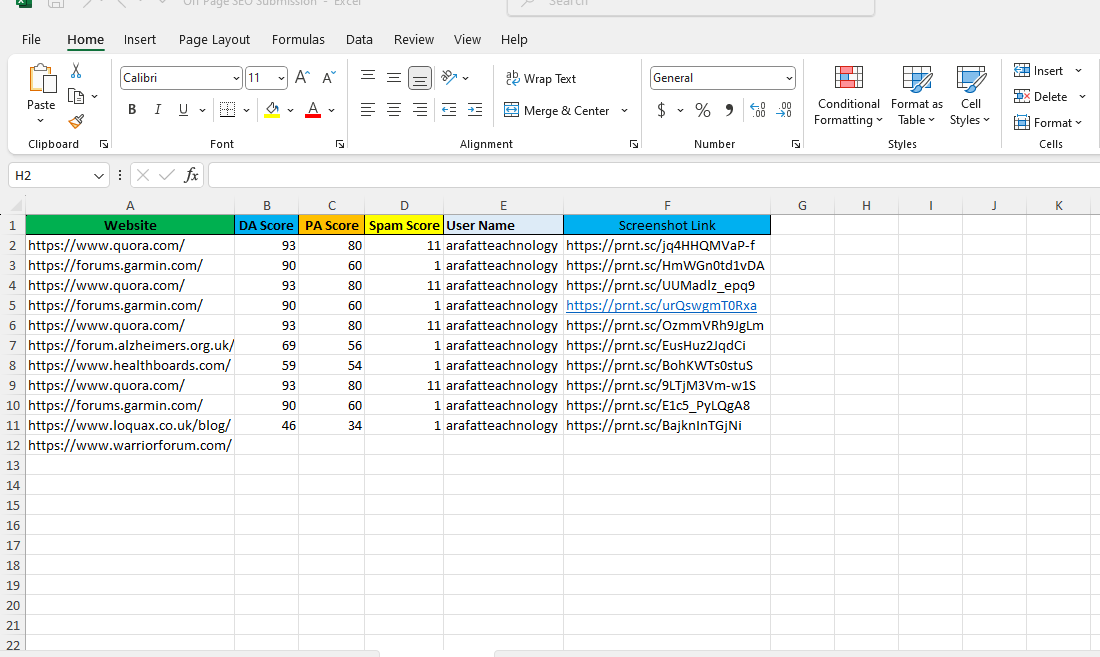Click the Cut scissors icon
This screenshot has height=657, width=1100.
pos(76,71)
